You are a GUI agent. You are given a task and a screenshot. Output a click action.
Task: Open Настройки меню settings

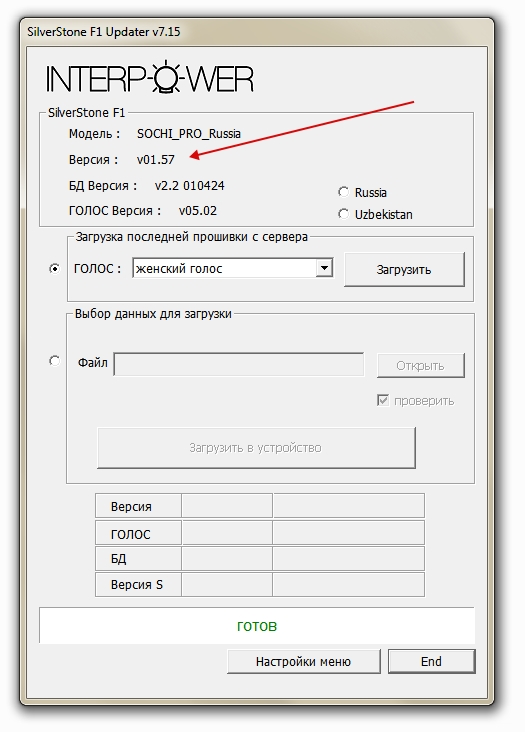[303, 662]
